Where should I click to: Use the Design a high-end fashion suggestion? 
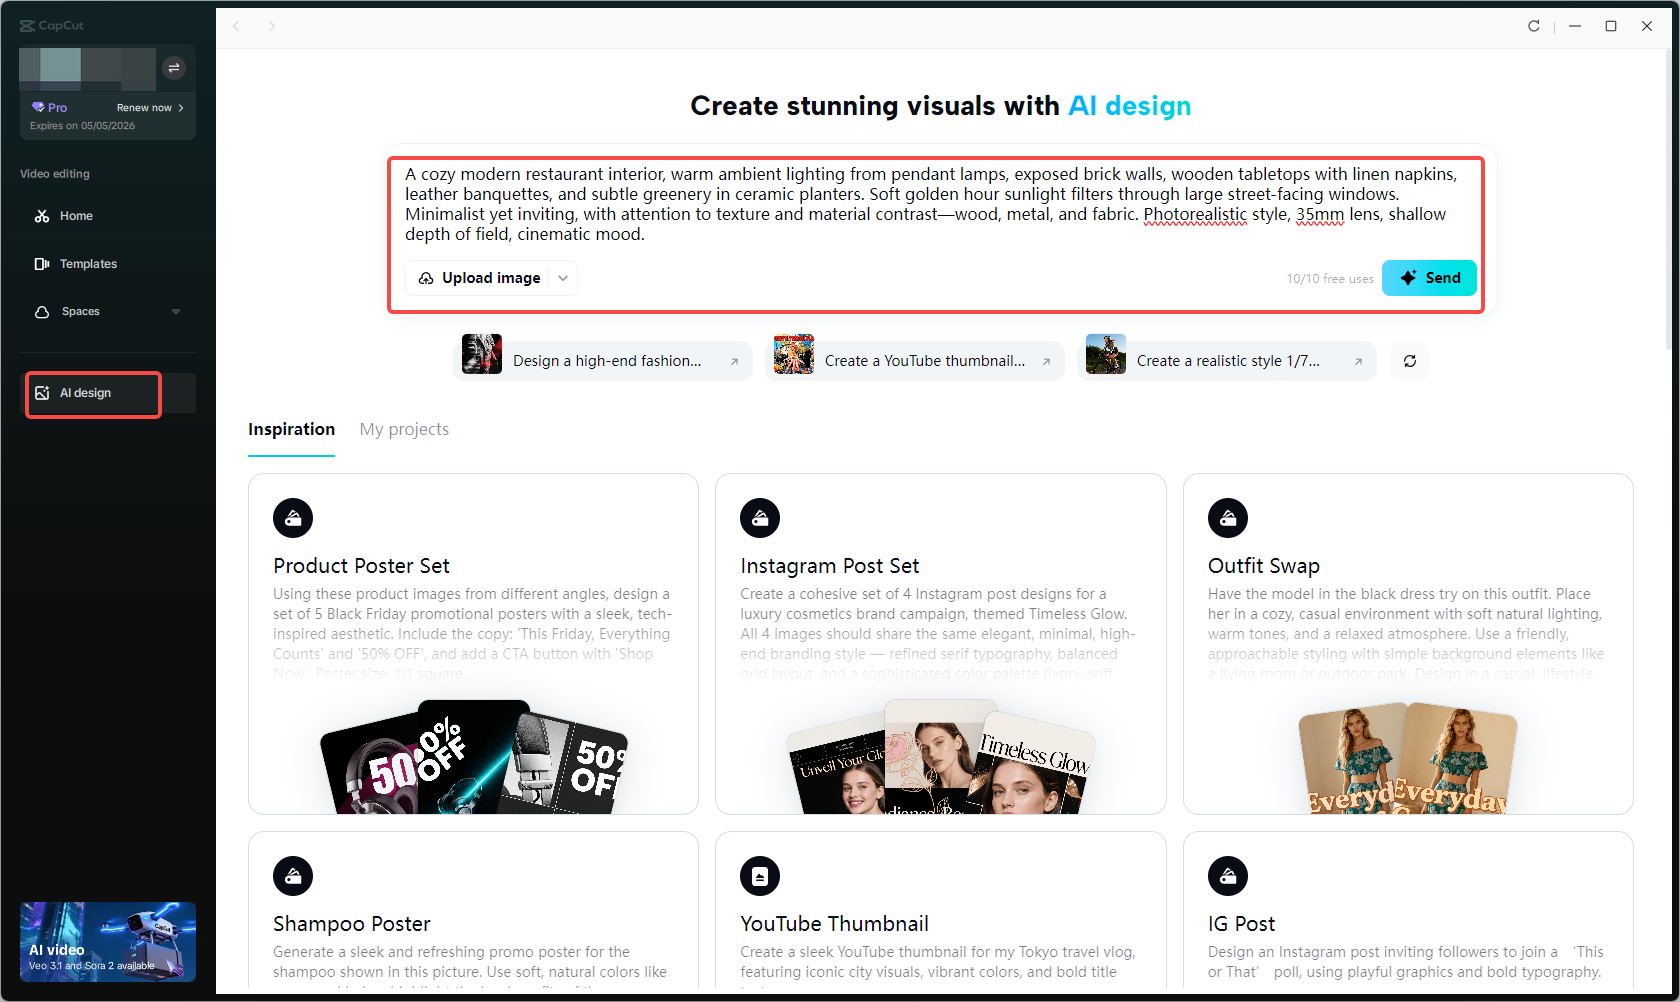point(603,361)
